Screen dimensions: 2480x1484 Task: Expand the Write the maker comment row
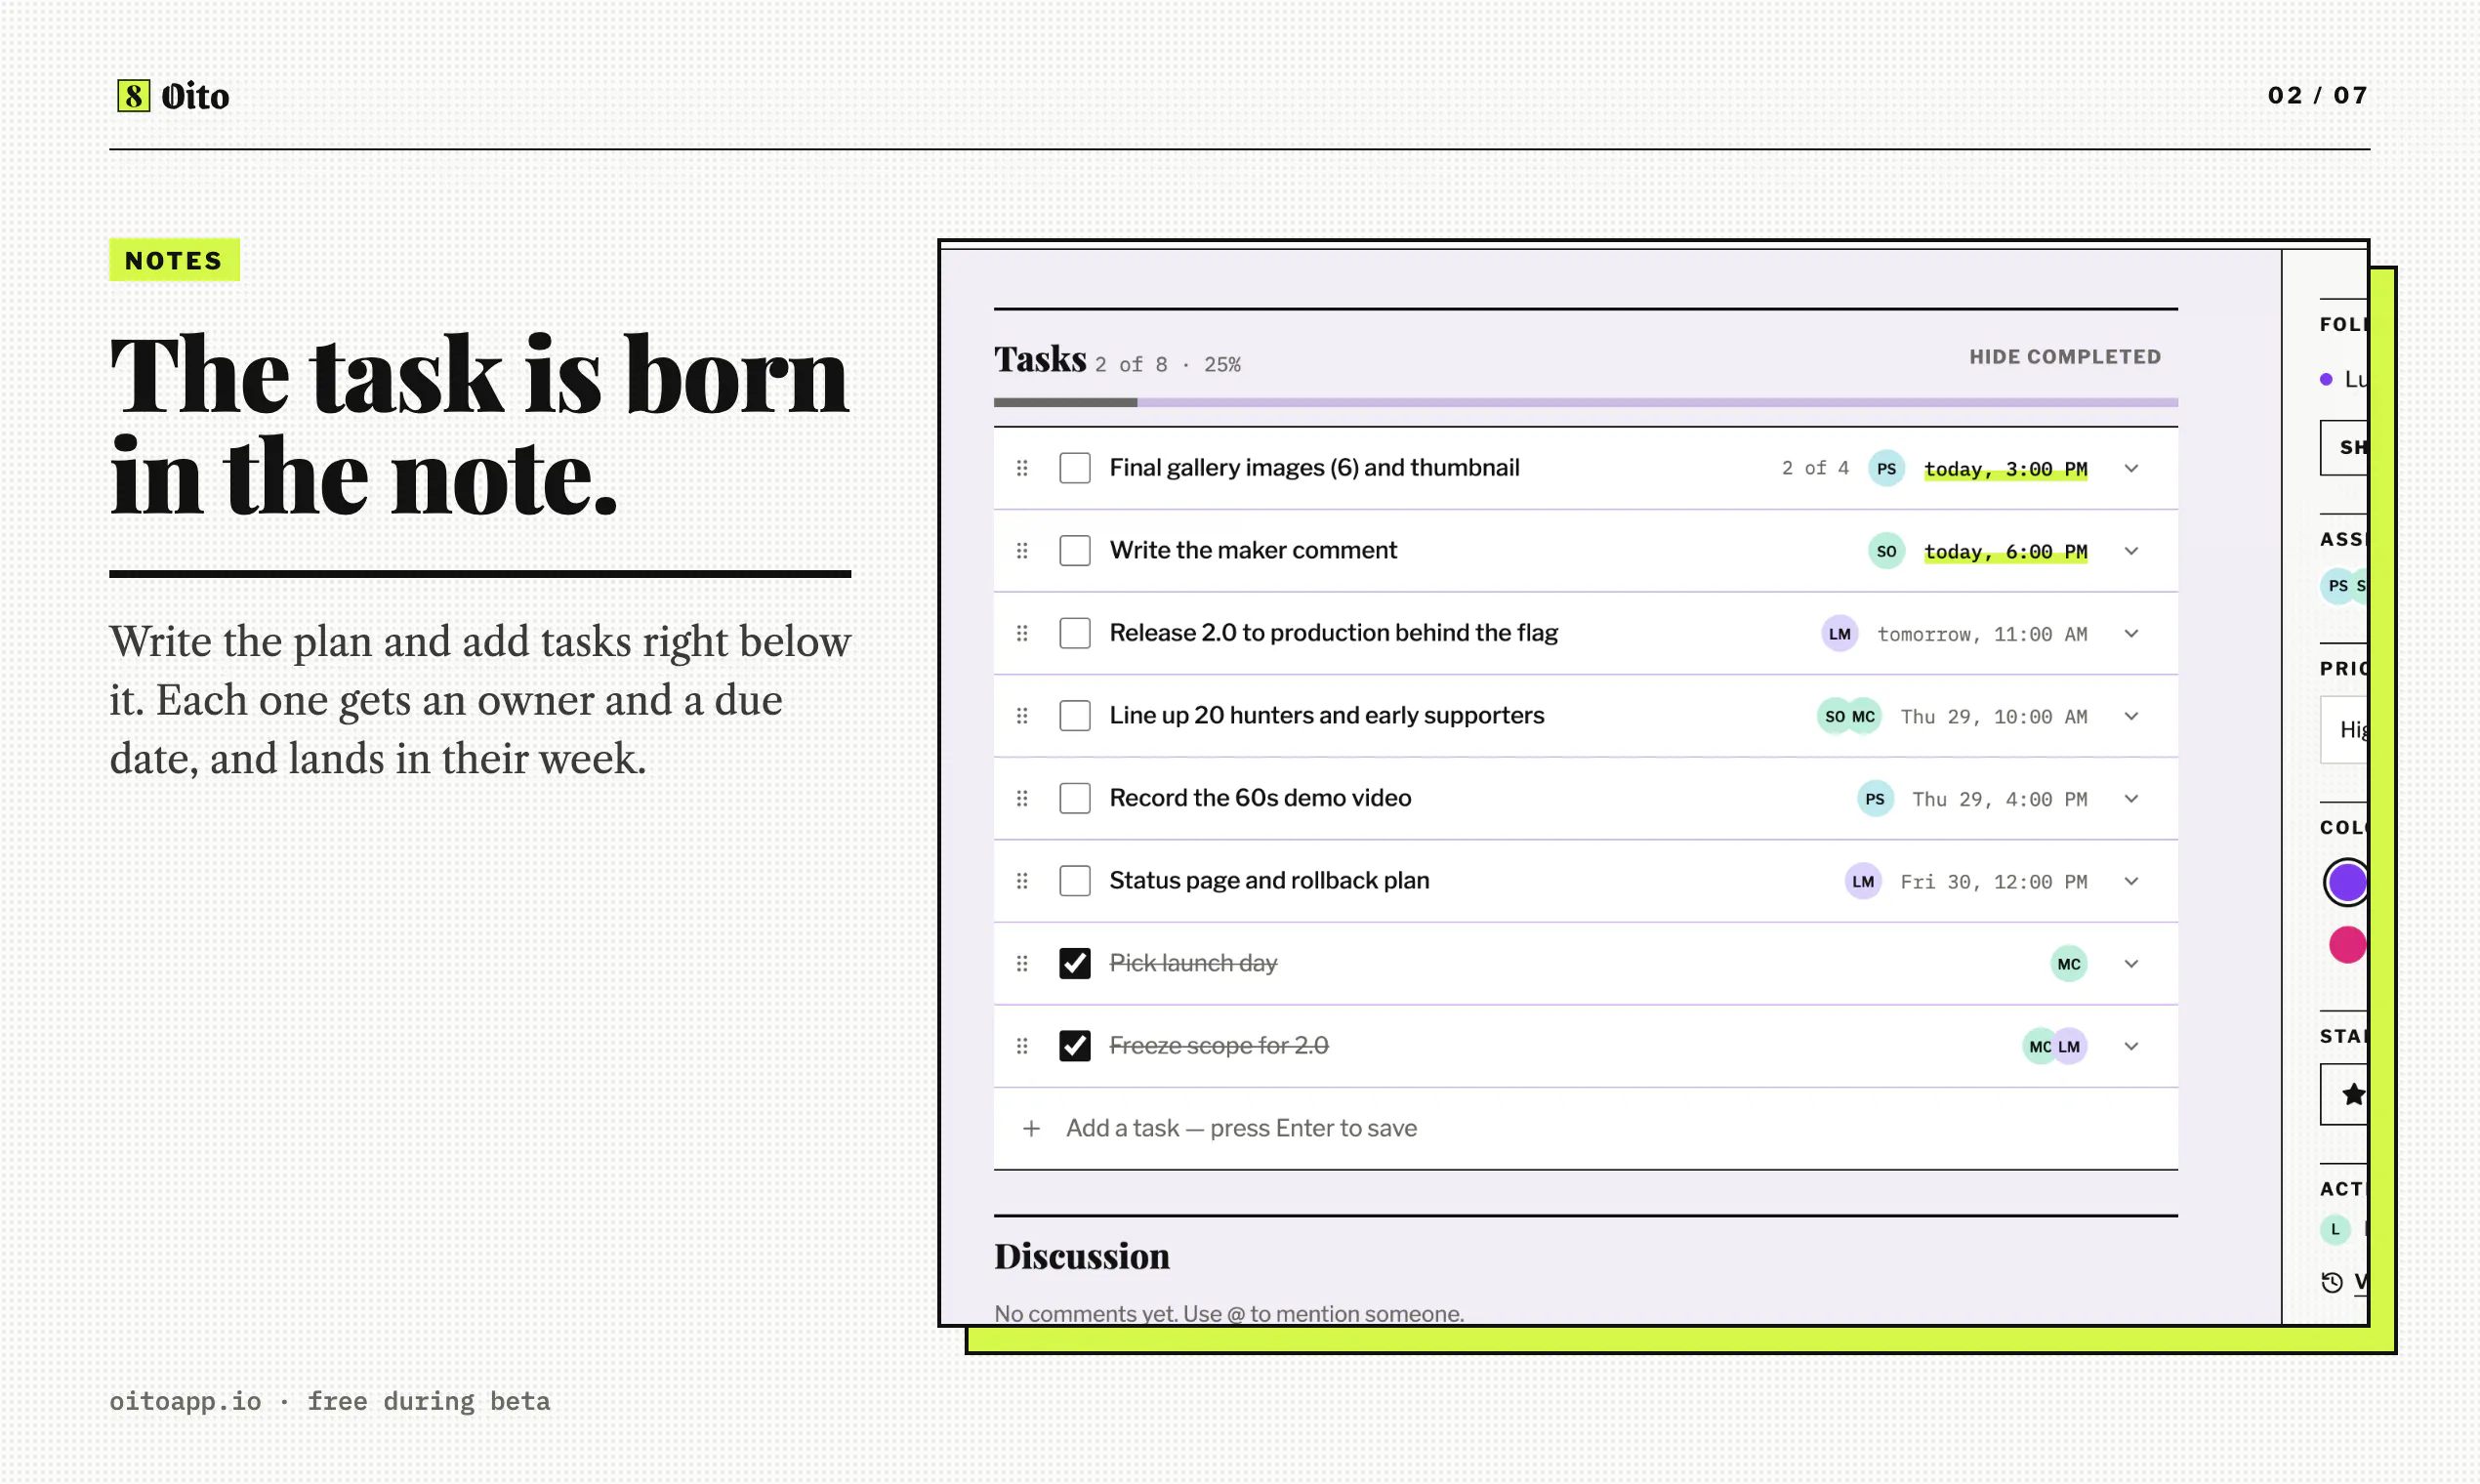2131,551
